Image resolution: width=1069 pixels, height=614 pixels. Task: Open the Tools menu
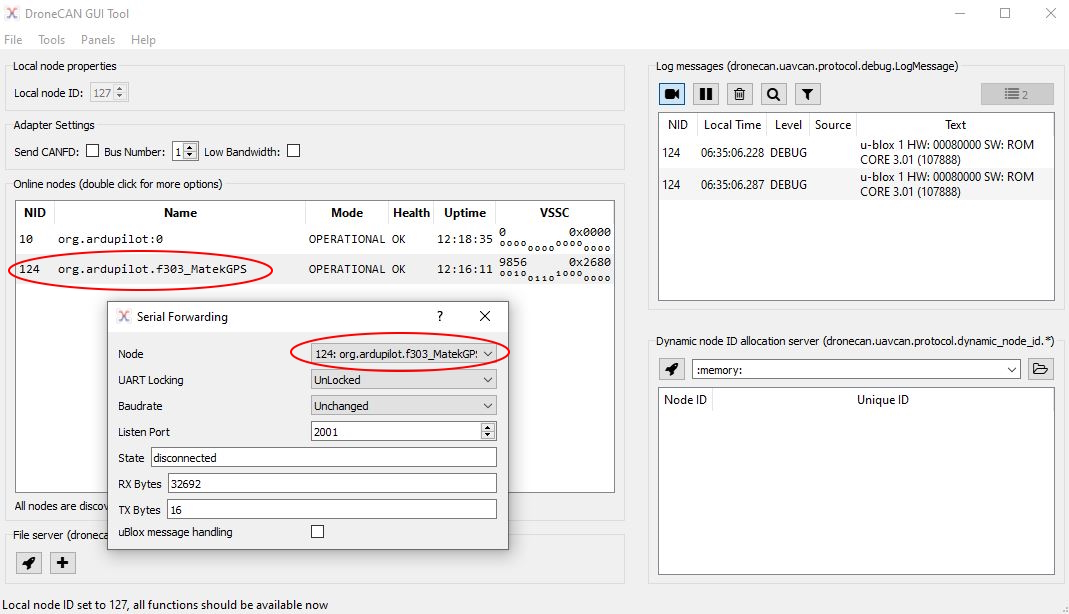point(51,40)
